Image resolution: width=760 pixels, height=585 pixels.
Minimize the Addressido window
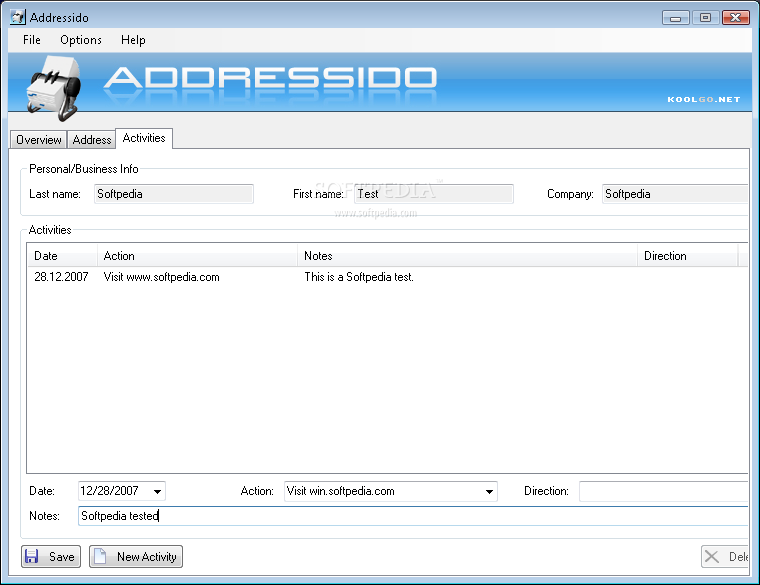pyautogui.click(x=676, y=18)
